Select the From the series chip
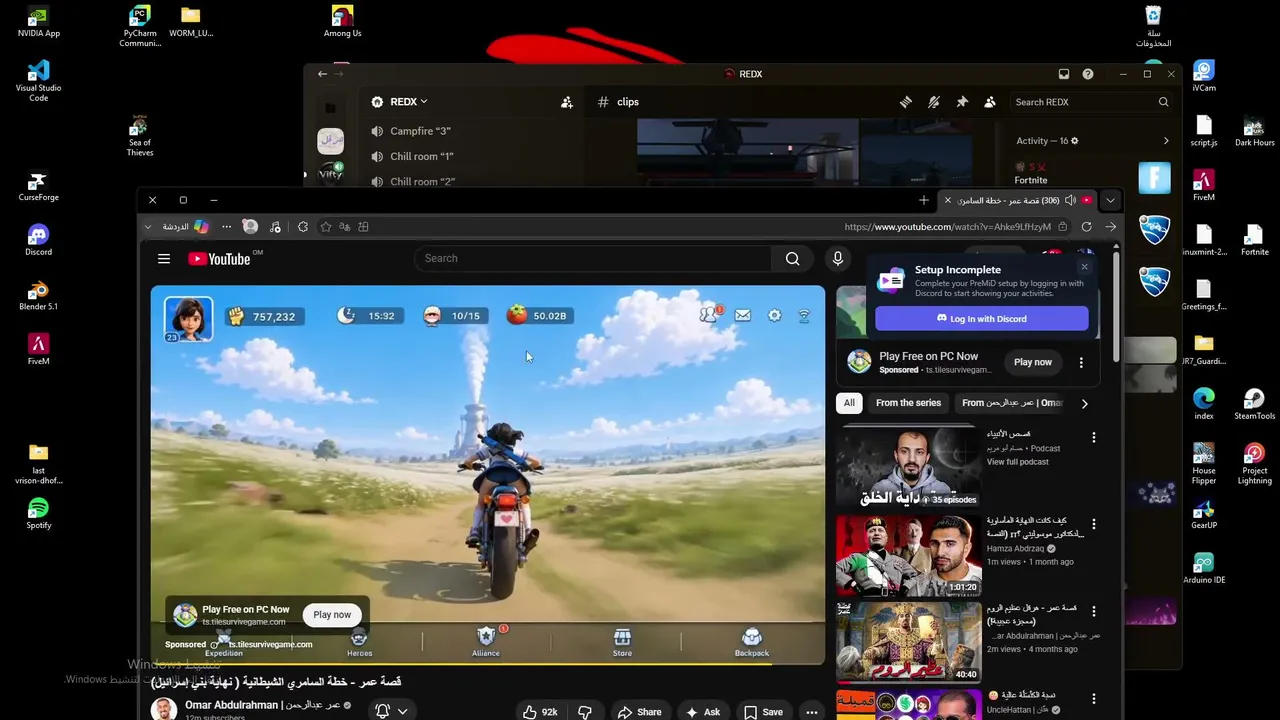Viewport: 1280px width, 720px height. pyautogui.click(x=908, y=403)
